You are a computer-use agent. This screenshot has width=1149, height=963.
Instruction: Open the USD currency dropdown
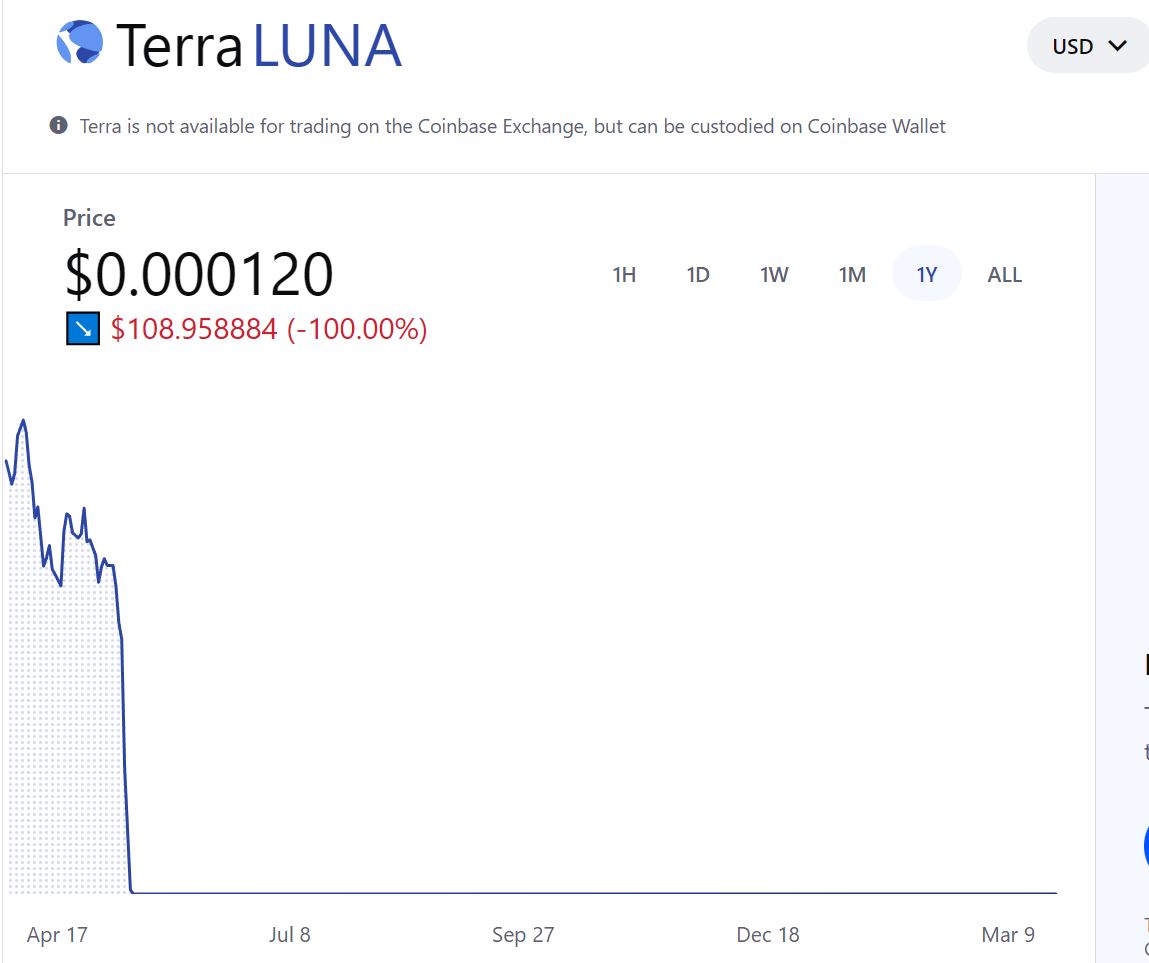1088,46
